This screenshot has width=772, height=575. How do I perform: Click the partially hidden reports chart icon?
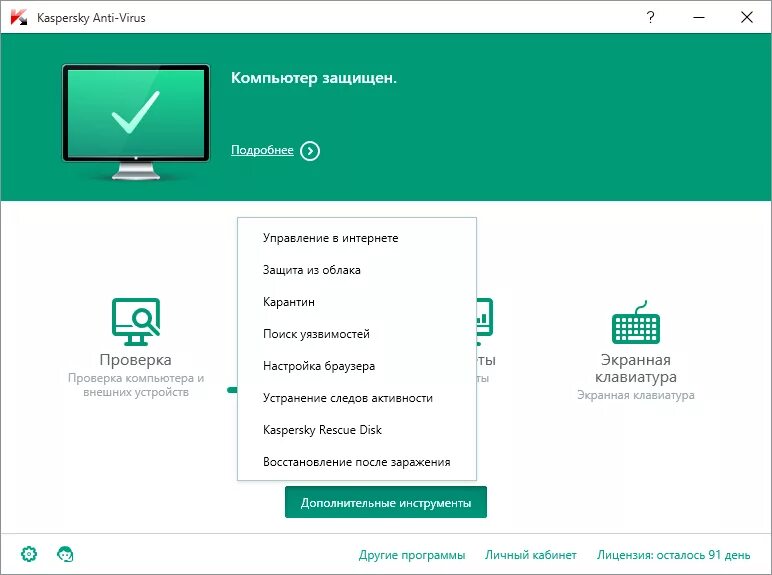click(484, 322)
